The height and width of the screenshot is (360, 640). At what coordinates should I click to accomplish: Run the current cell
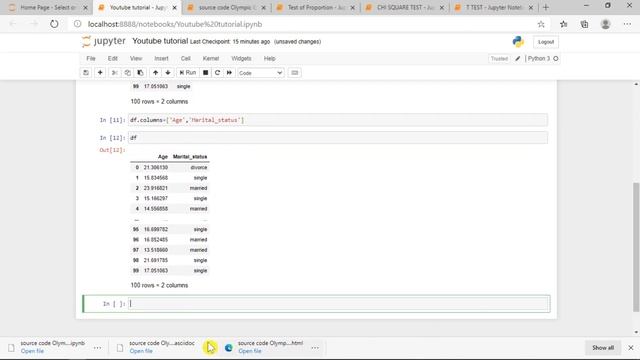coord(188,73)
